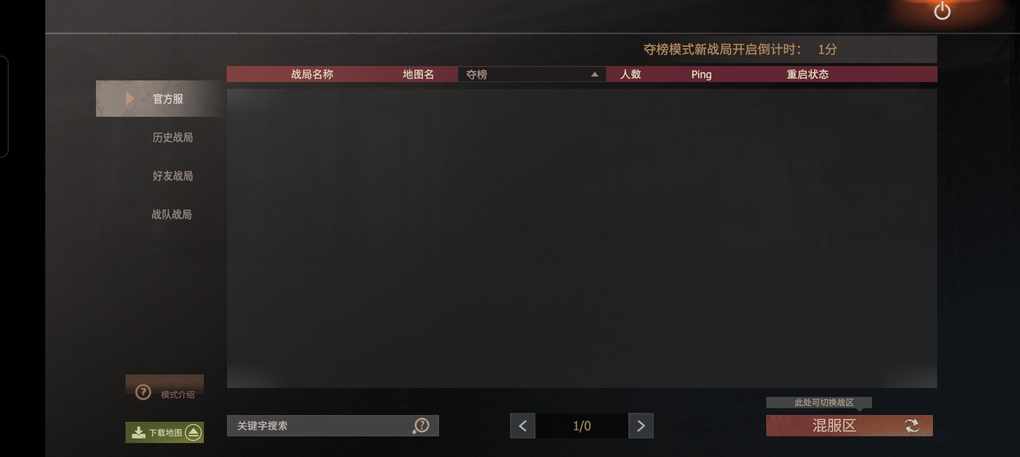Expand dropdown using the white triangle arrow
The image size is (1020, 457).
[594, 75]
